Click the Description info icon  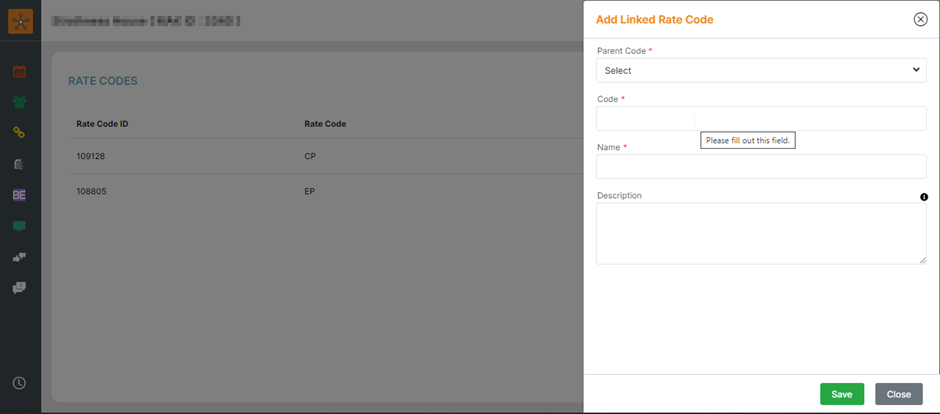pos(923,197)
